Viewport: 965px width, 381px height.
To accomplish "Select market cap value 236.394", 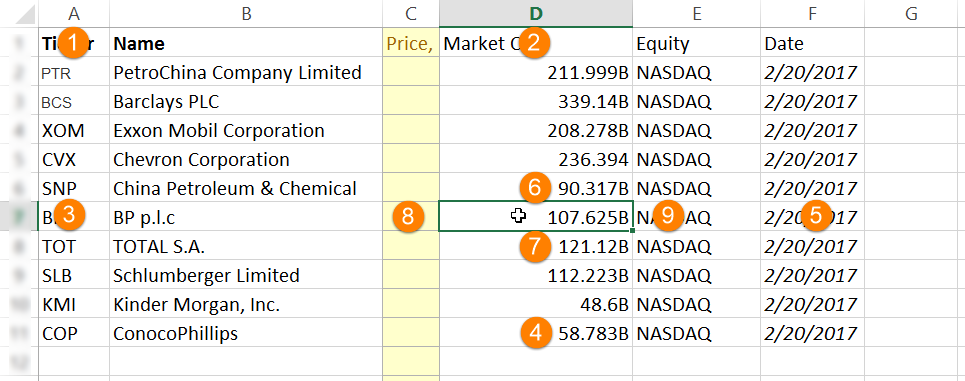I will [x=536, y=159].
